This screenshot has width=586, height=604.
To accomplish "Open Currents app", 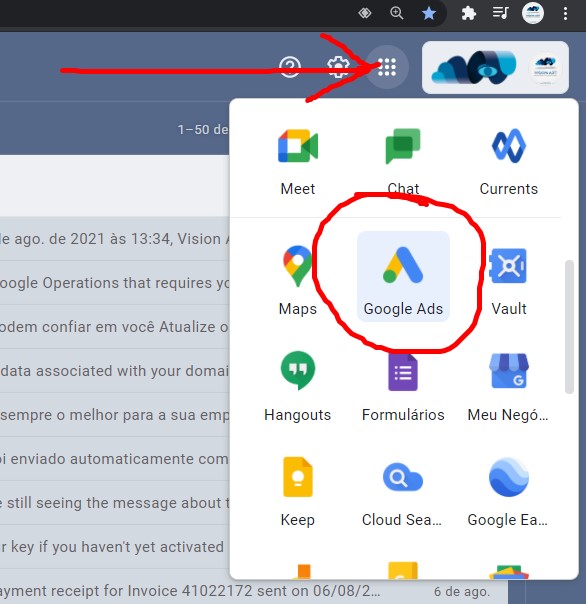I will (x=509, y=162).
